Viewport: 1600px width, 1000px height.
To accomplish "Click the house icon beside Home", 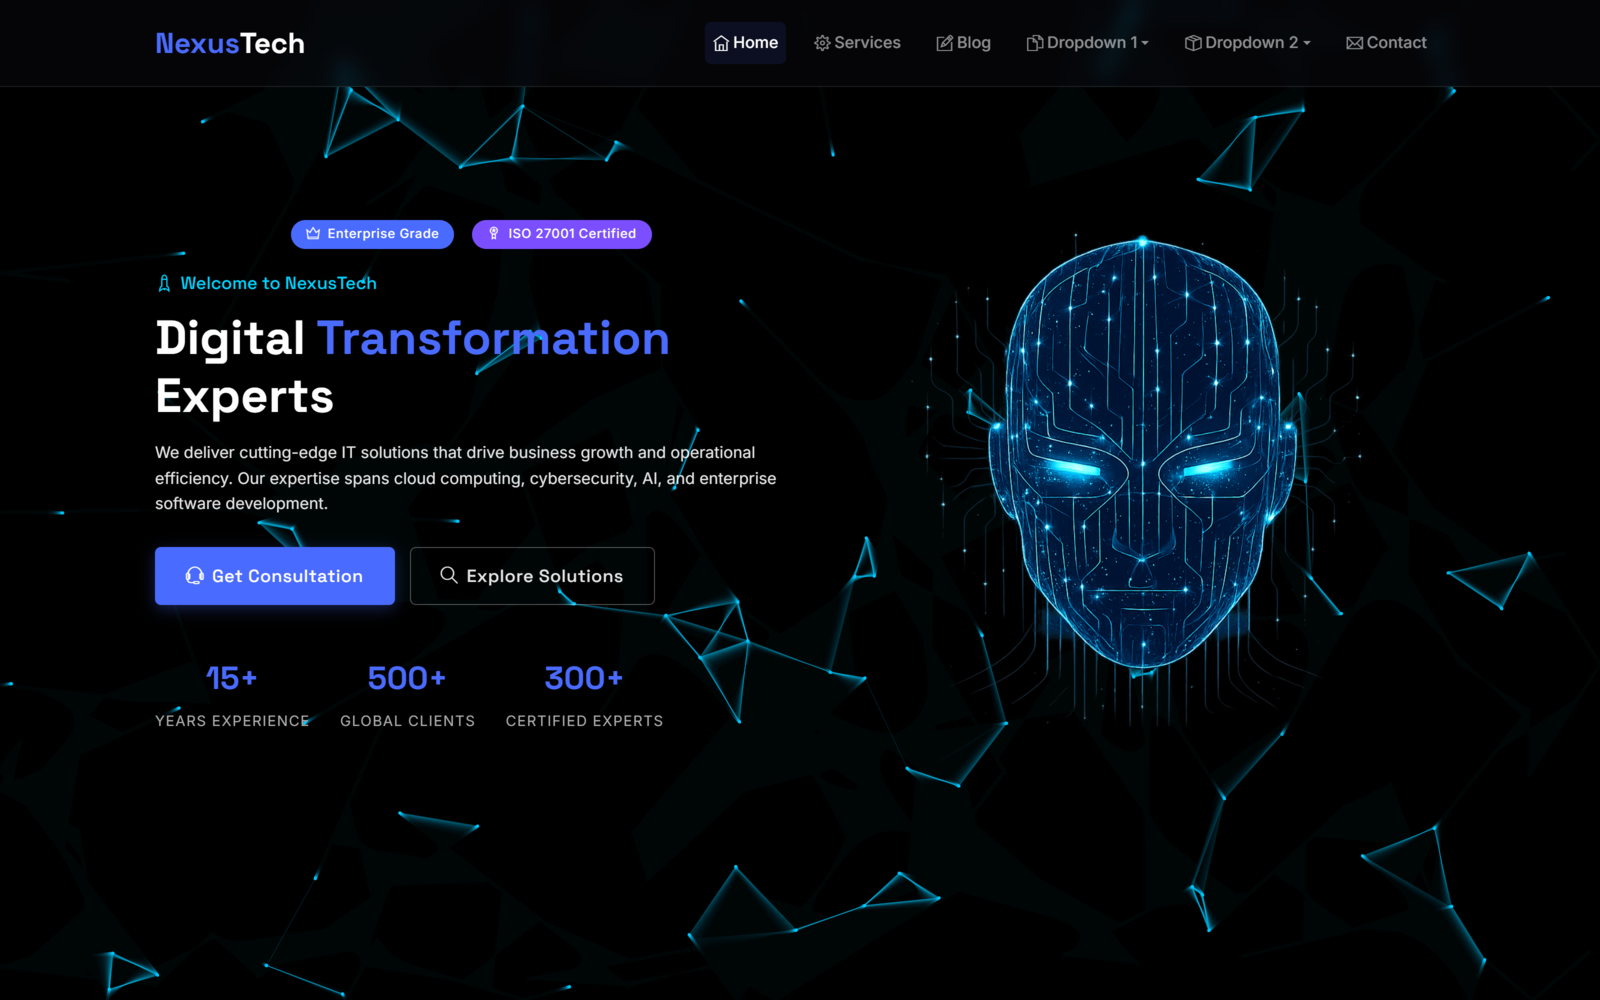I will click(x=720, y=43).
